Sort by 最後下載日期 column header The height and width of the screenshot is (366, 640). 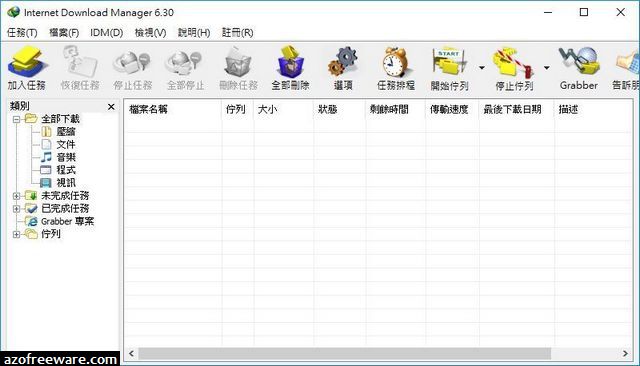tap(516, 109)
